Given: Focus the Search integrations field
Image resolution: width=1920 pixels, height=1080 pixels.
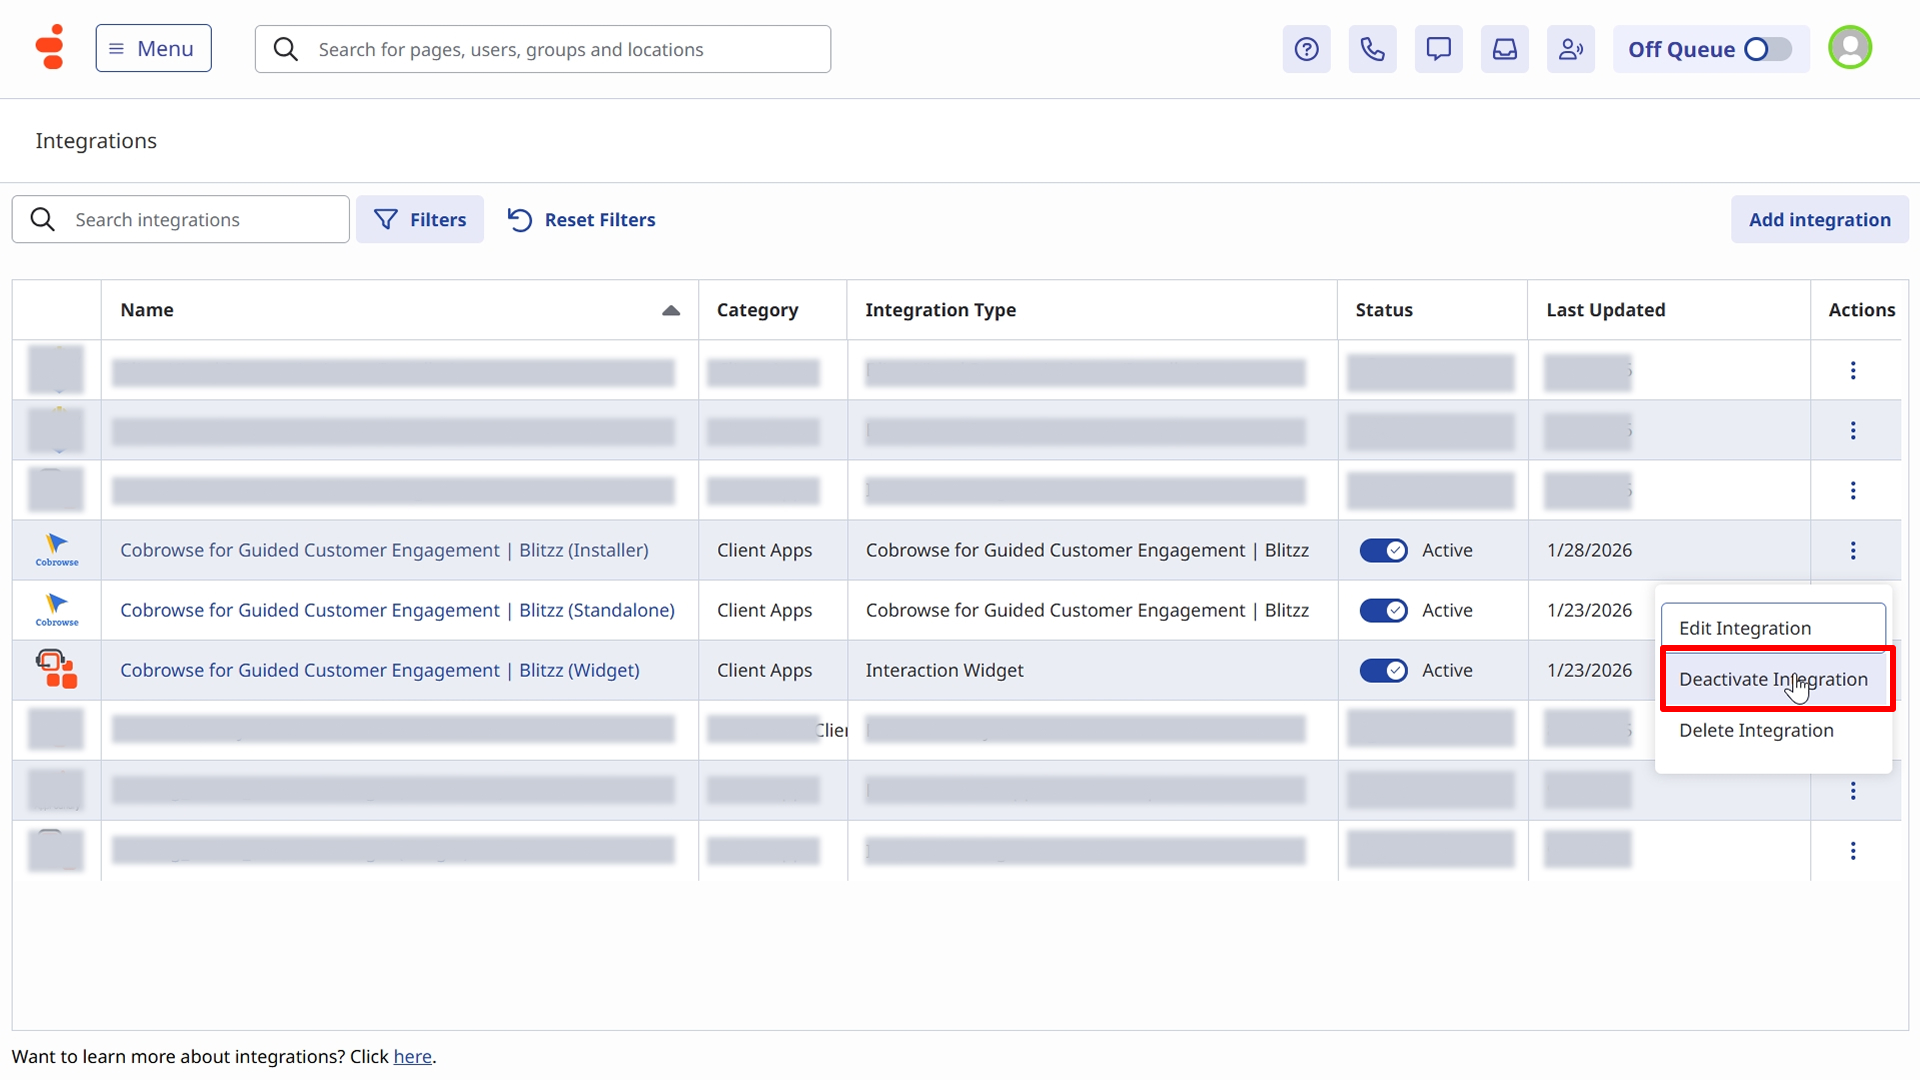Looking at the screenshot, I should (x=200, y=219).
